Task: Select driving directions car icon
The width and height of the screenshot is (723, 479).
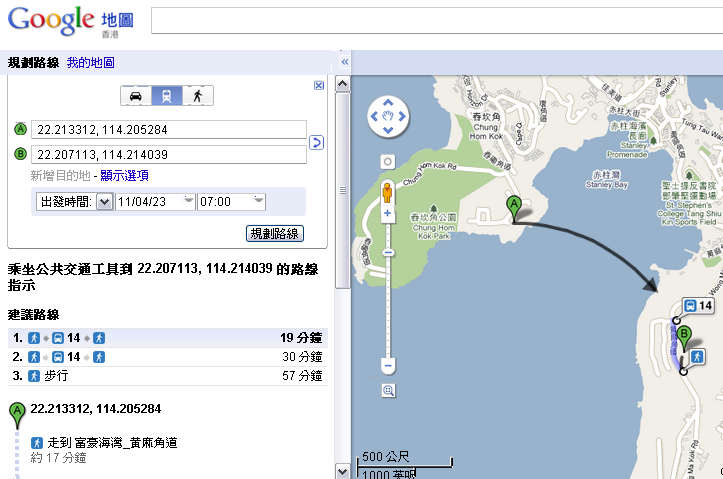Action: coord(136,96)
